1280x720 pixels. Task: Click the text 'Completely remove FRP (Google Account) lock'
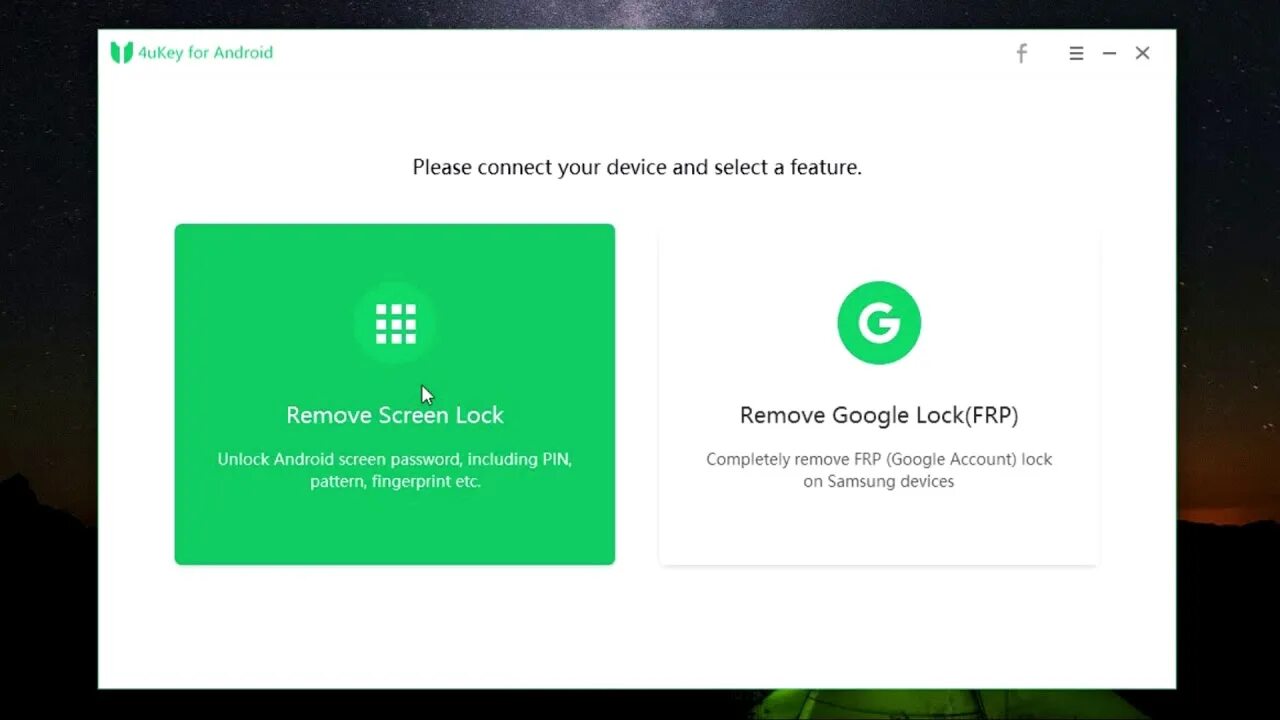point(879,459)
